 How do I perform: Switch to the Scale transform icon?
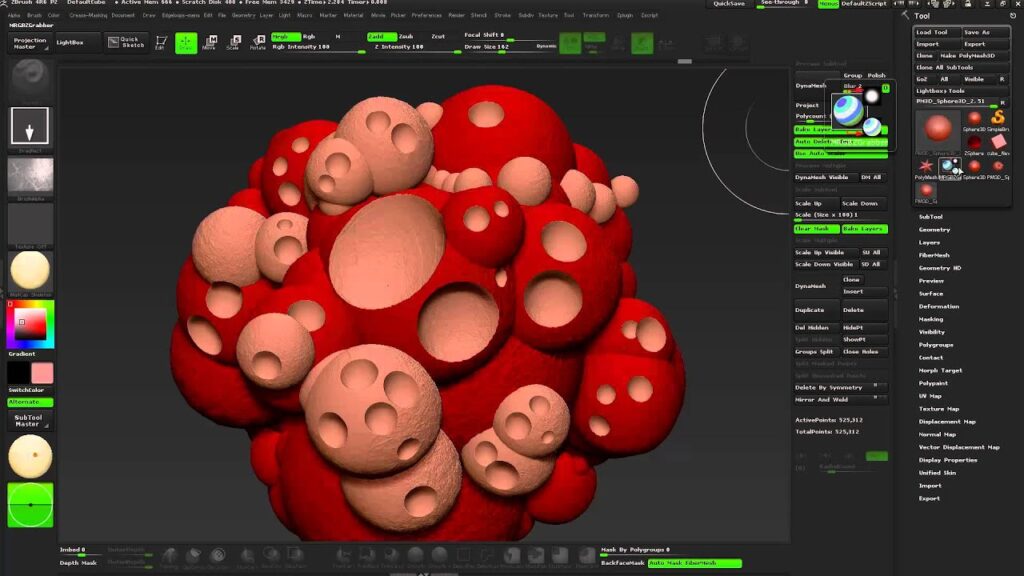233,43
